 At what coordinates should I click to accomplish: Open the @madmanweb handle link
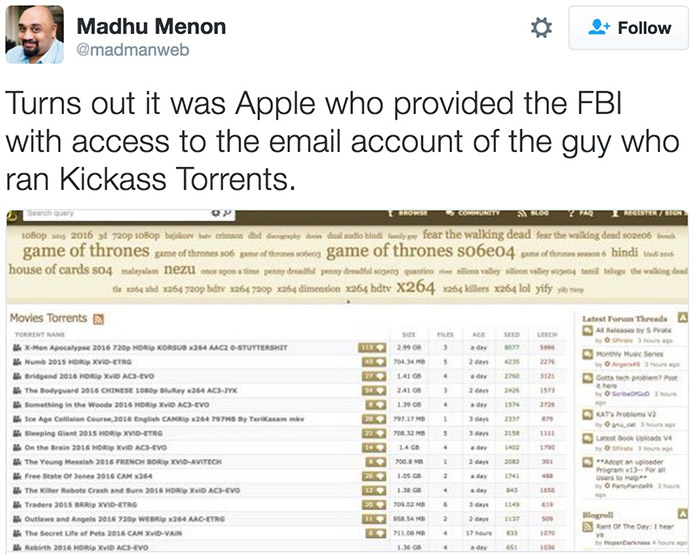(118, 46)
